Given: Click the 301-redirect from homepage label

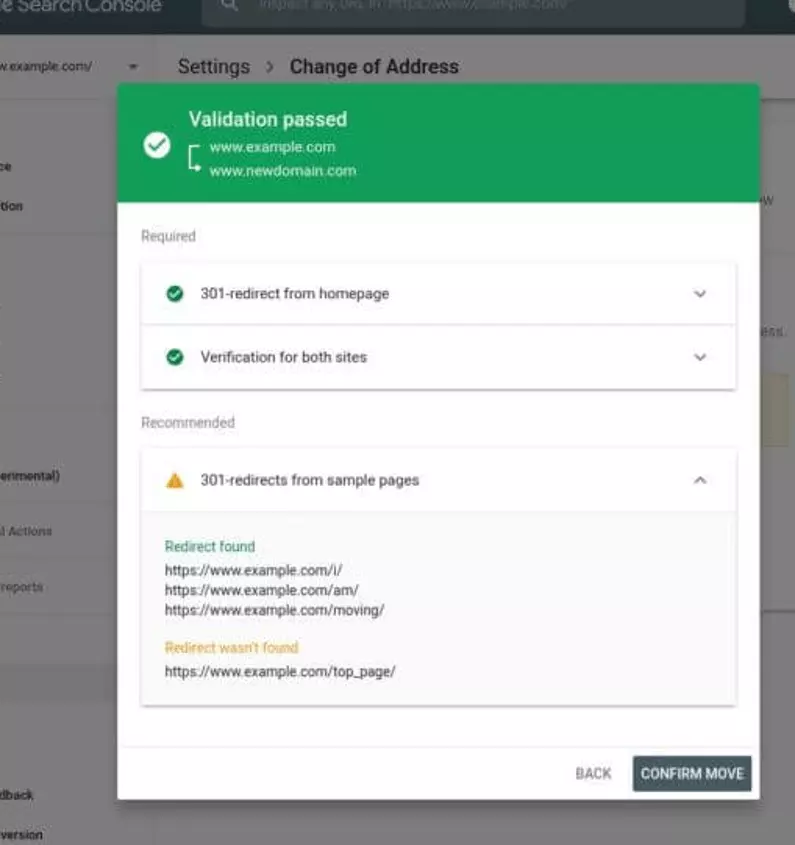Looking at the screenshot, I should tap(295, 294).
